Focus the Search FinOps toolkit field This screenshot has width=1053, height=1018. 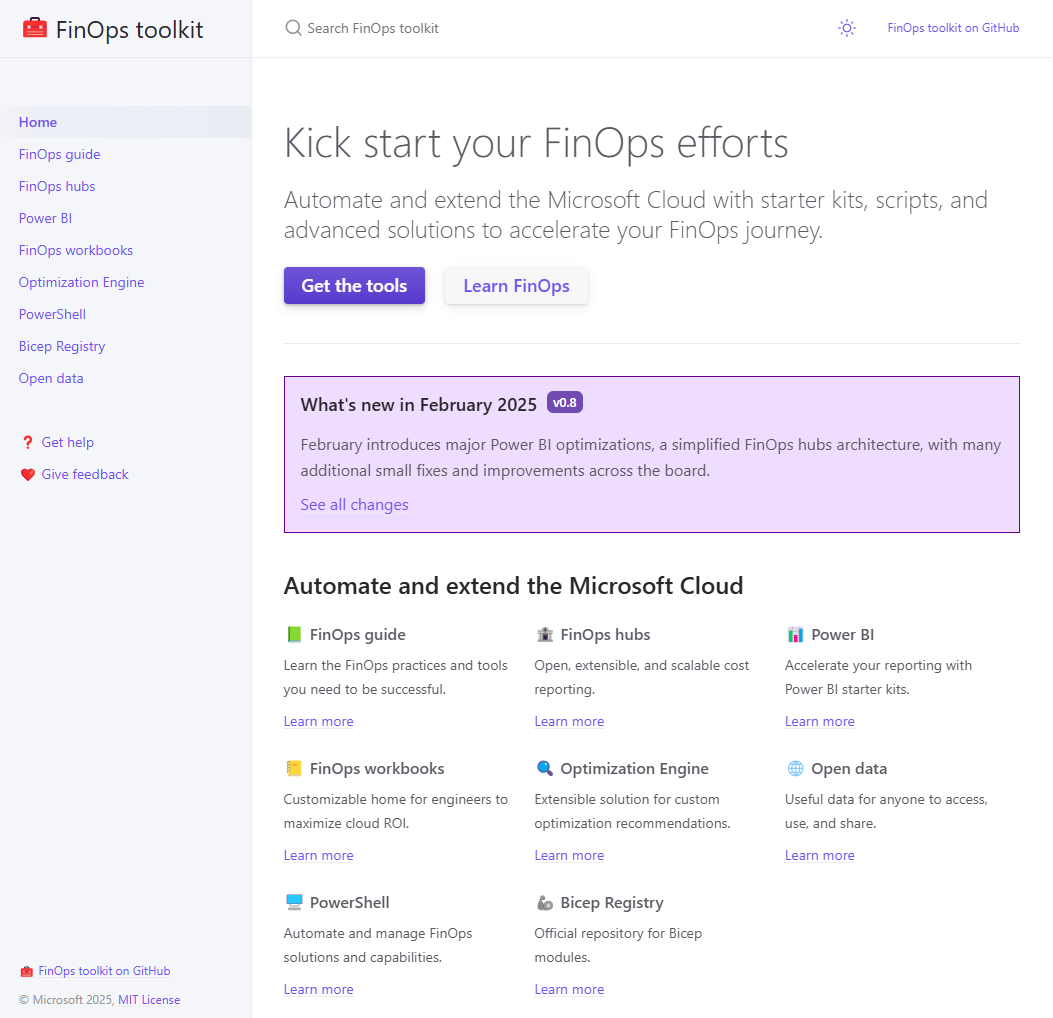click(x=400, y=28)
